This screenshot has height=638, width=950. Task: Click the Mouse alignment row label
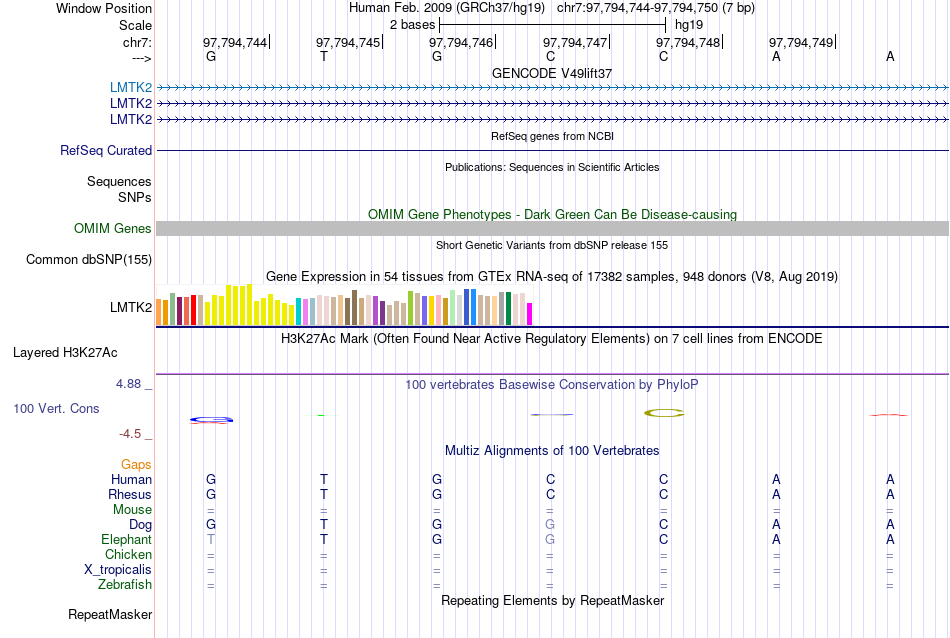[x=133, y=510]
